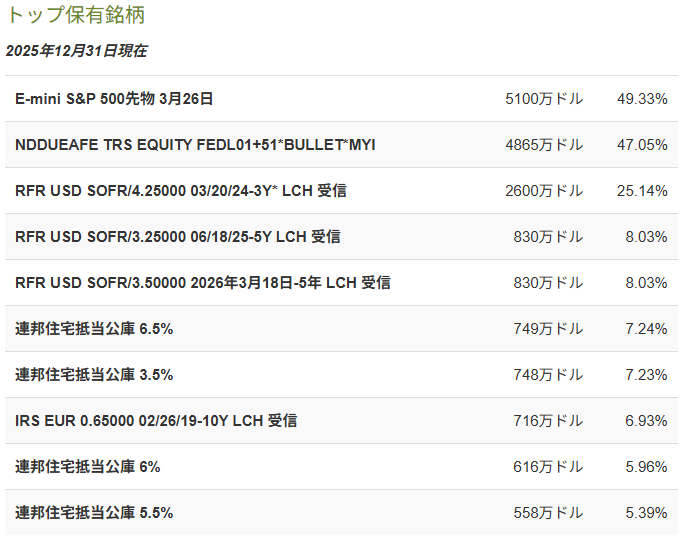Click the 2025年12月31日現在 date text

click(76, 51)
